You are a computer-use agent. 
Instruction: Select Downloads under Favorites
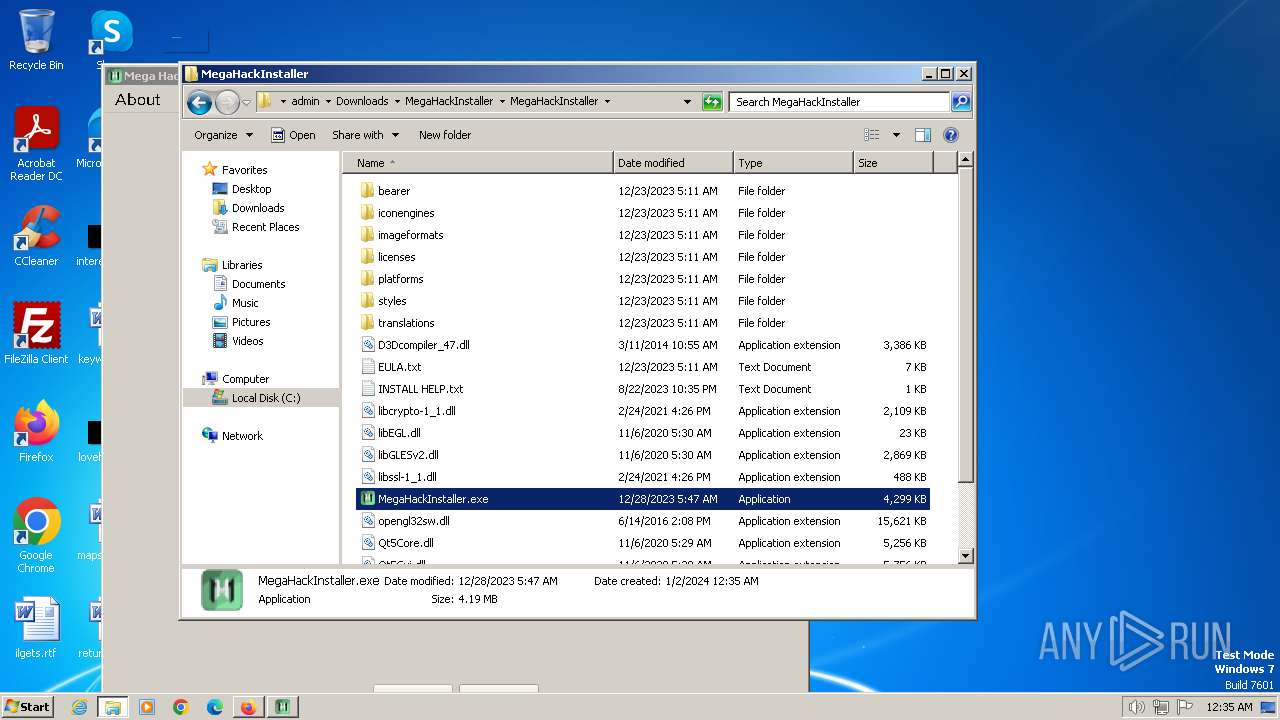pyautogui.click(x=258, y=208)
